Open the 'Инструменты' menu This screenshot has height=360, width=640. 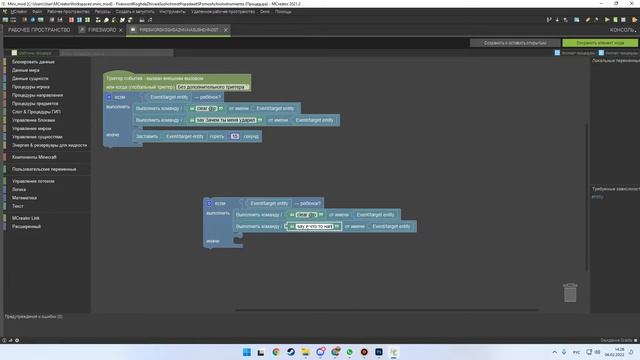(x=172, y=11)
